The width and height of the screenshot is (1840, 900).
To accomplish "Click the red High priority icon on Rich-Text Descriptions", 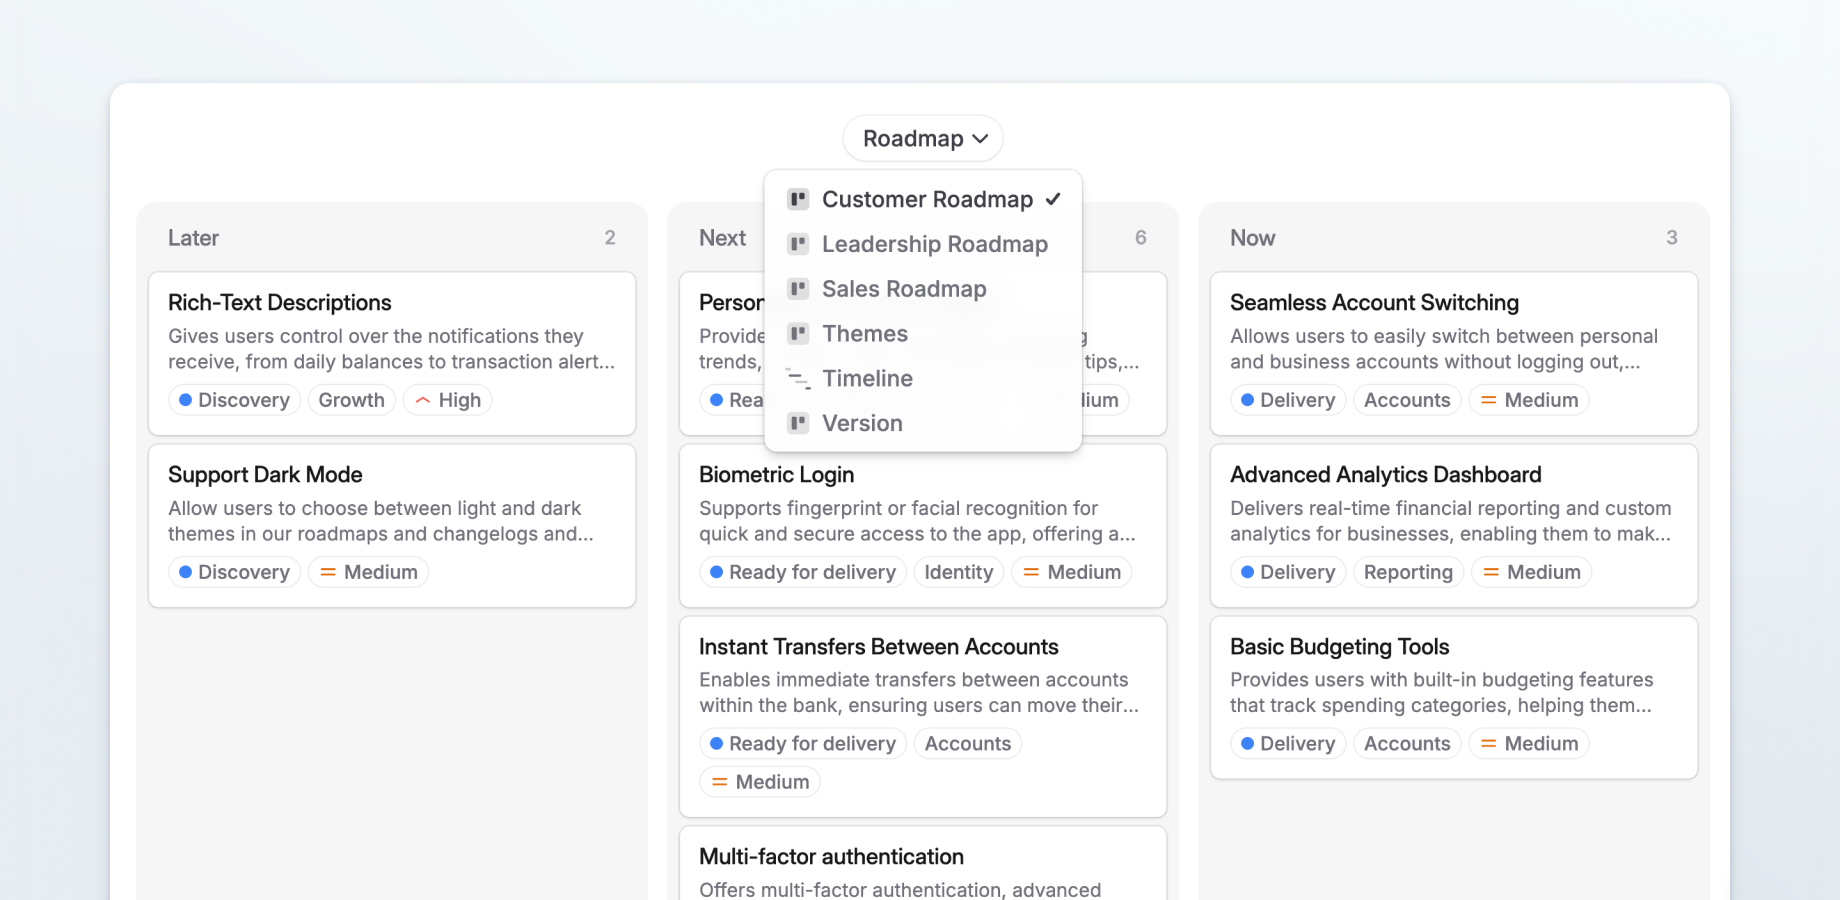I will coord(424,399).
